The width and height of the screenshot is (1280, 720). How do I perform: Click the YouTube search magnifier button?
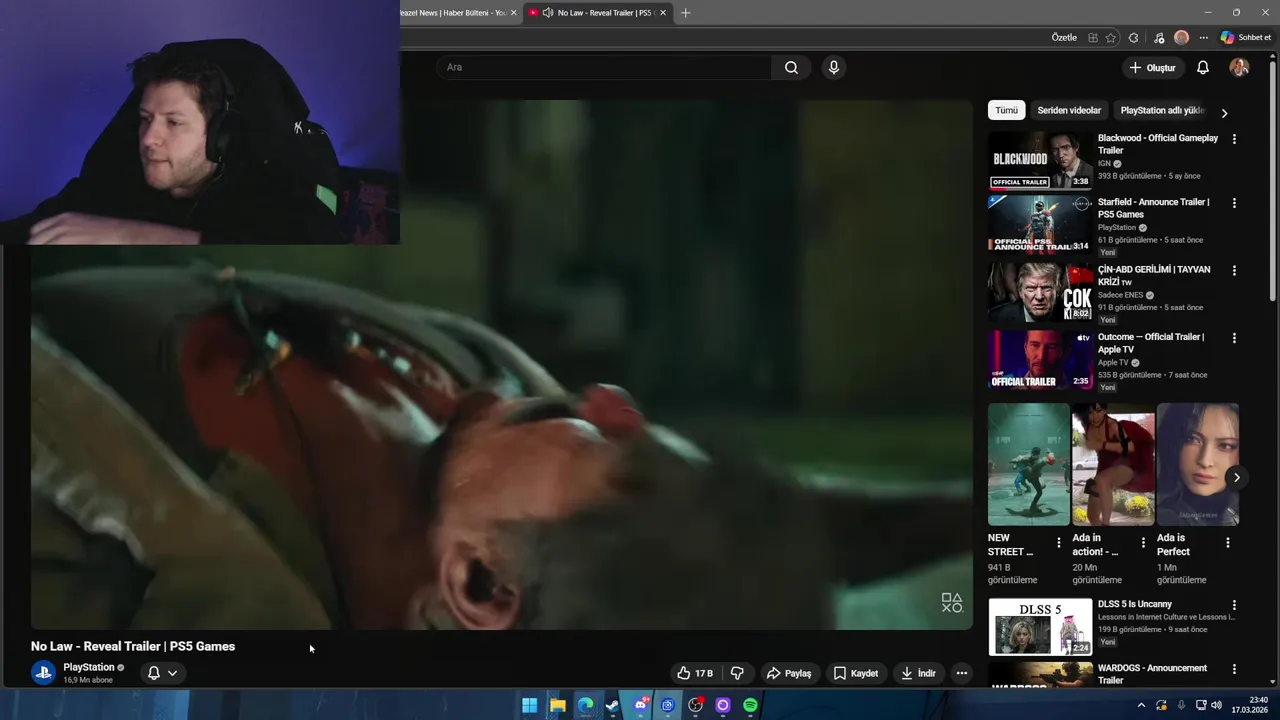click(x=791, y=68)
